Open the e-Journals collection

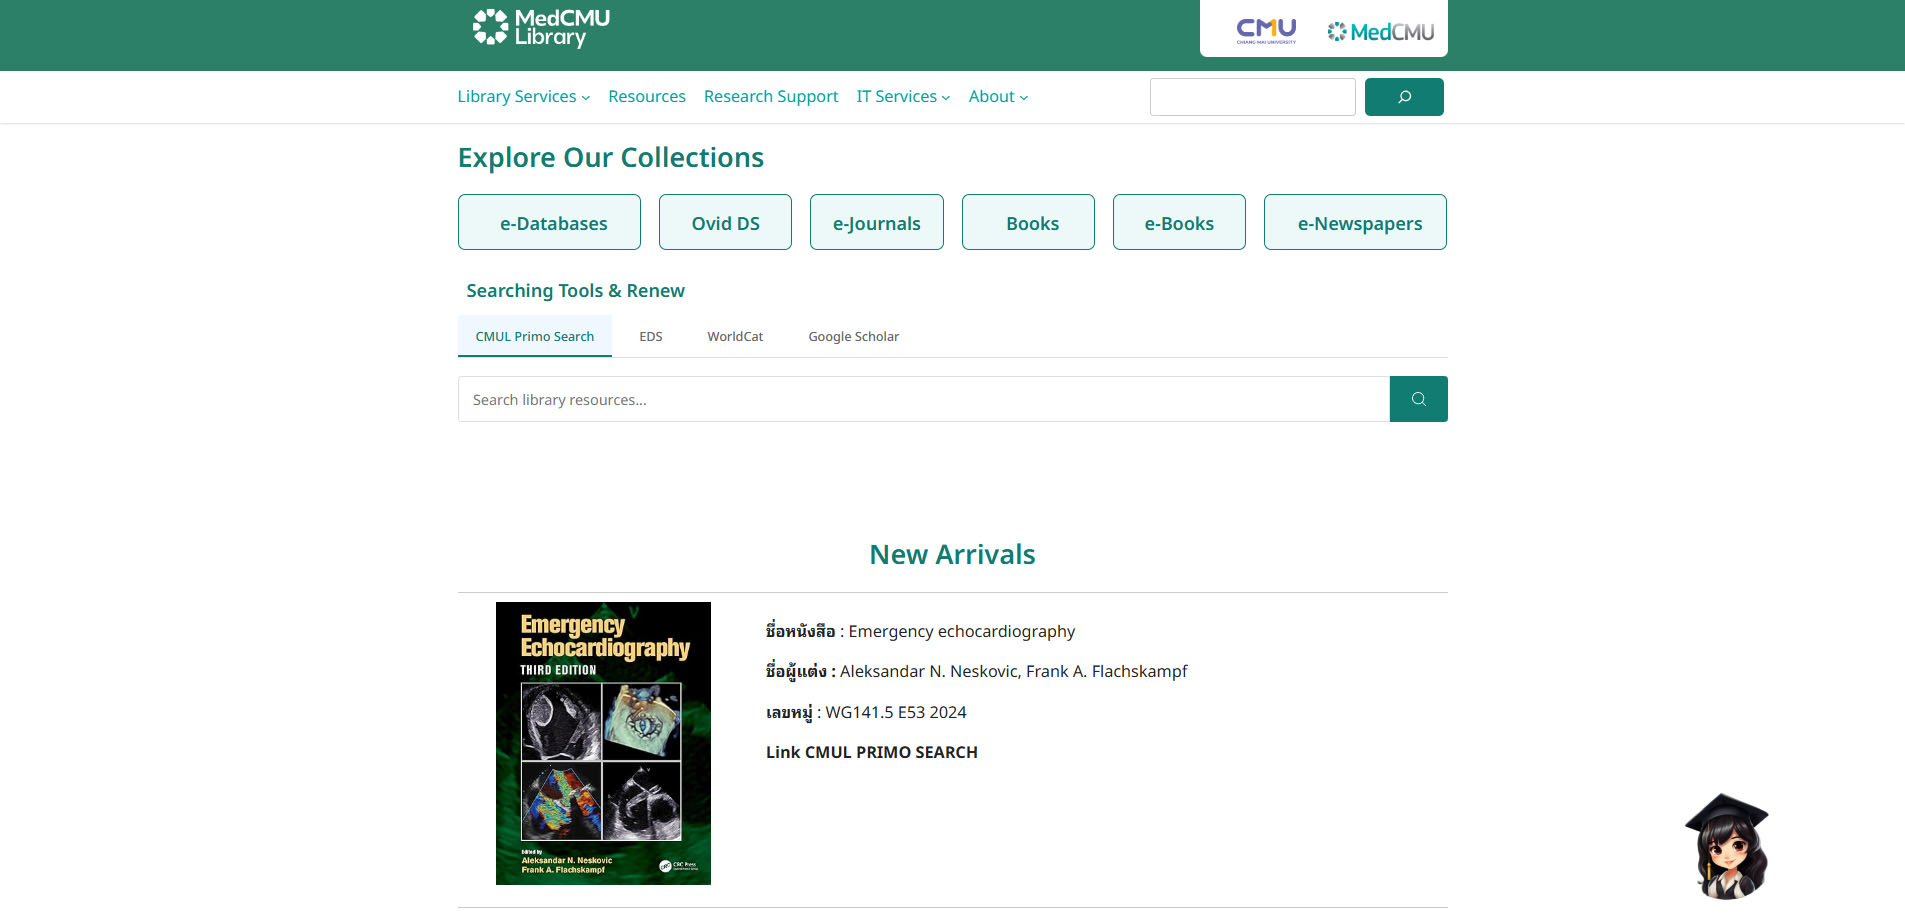point(877,222)
